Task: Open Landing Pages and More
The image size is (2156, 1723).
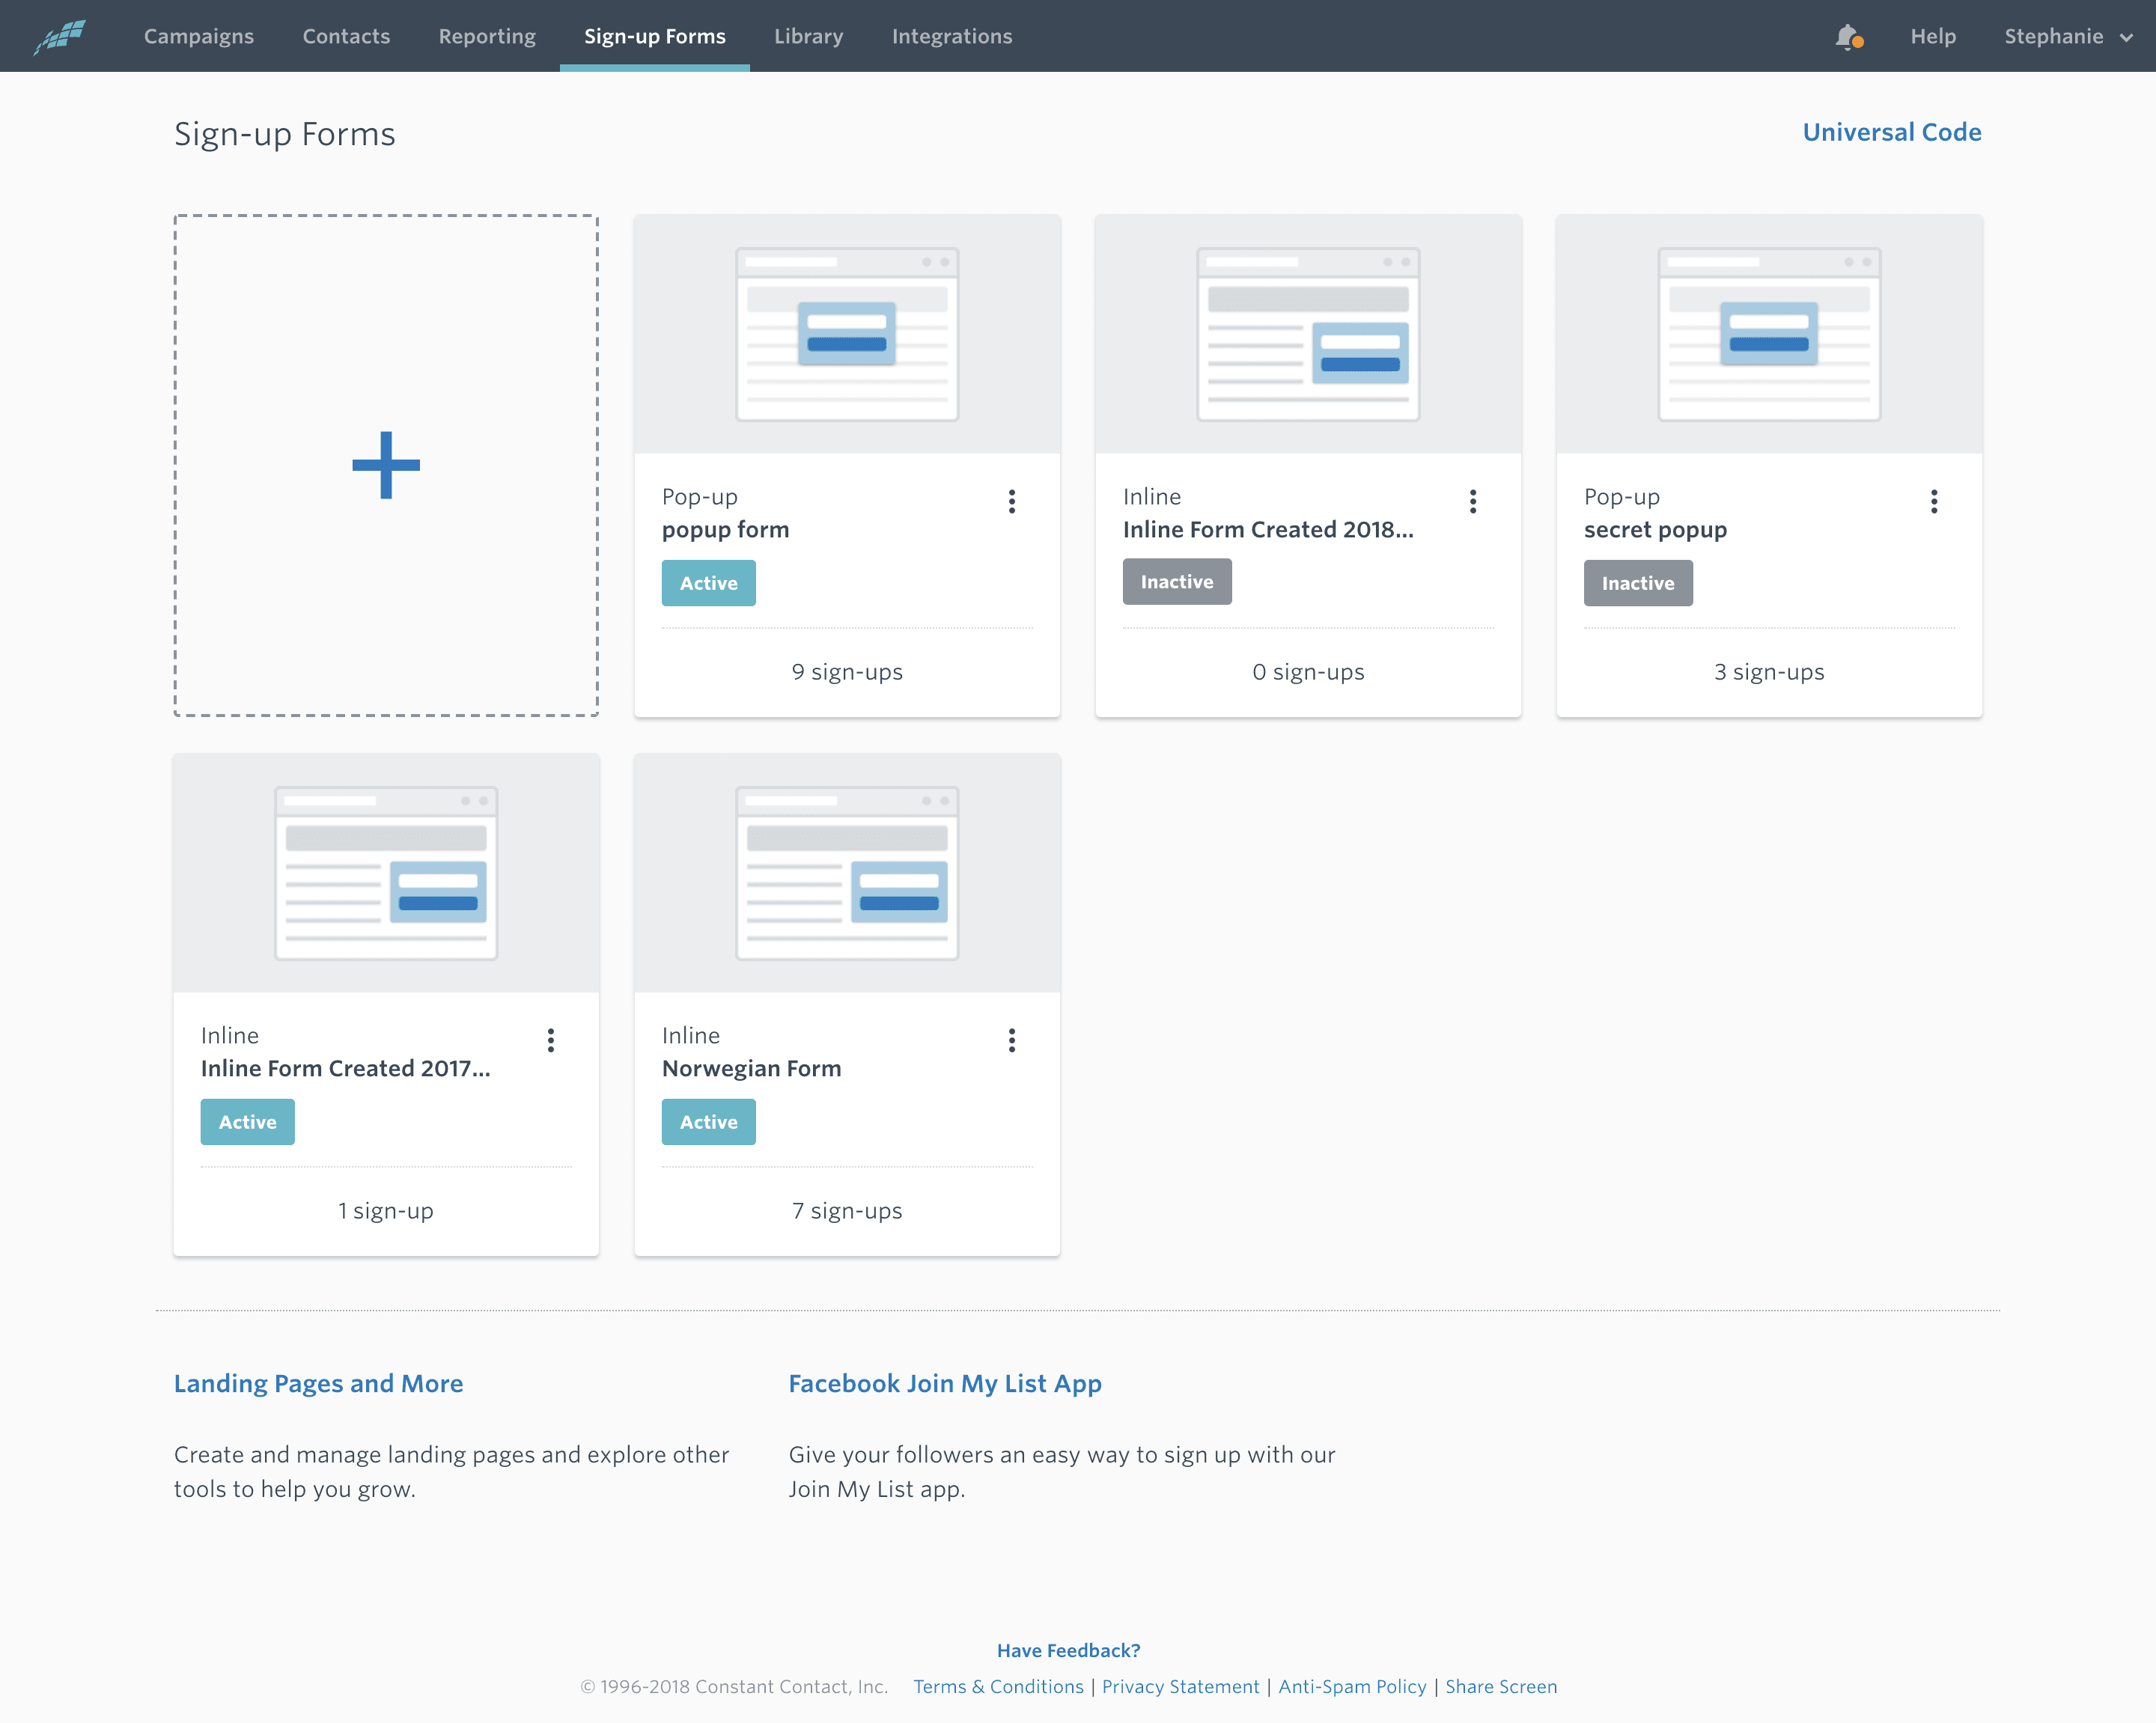Action: click(x=318, y=1383)
